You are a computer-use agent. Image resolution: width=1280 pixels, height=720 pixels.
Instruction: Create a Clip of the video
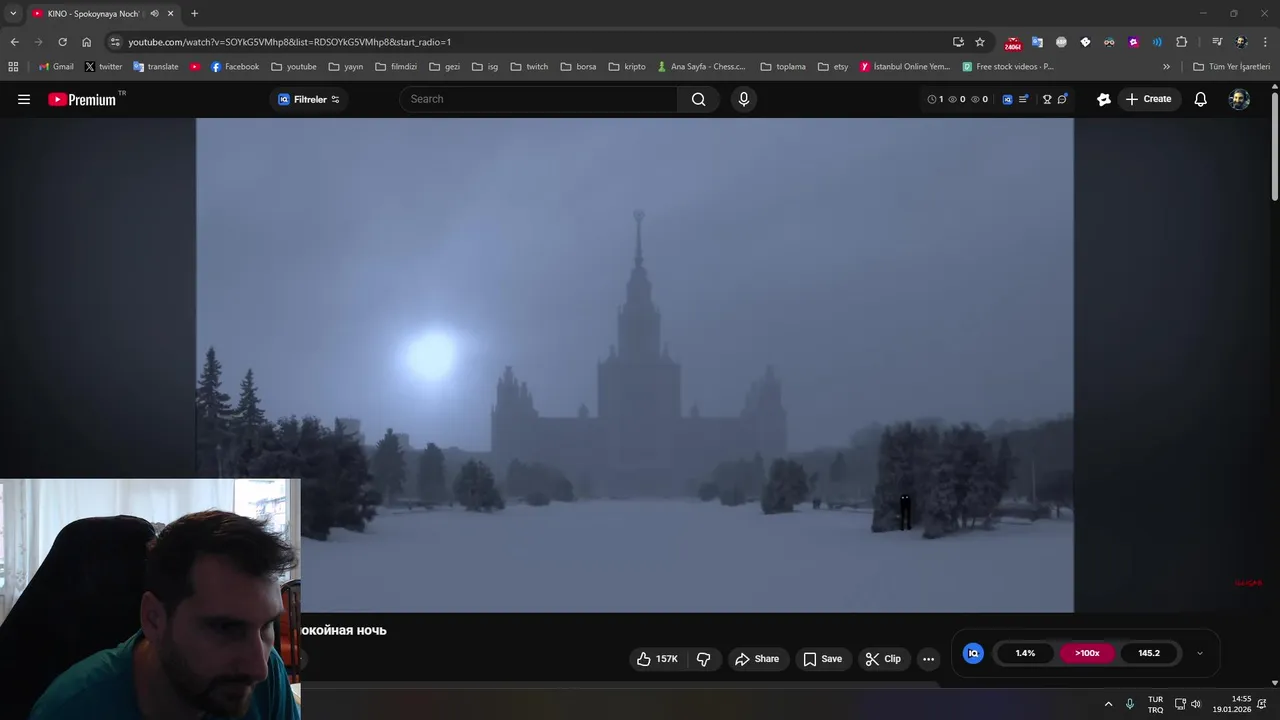883,659
